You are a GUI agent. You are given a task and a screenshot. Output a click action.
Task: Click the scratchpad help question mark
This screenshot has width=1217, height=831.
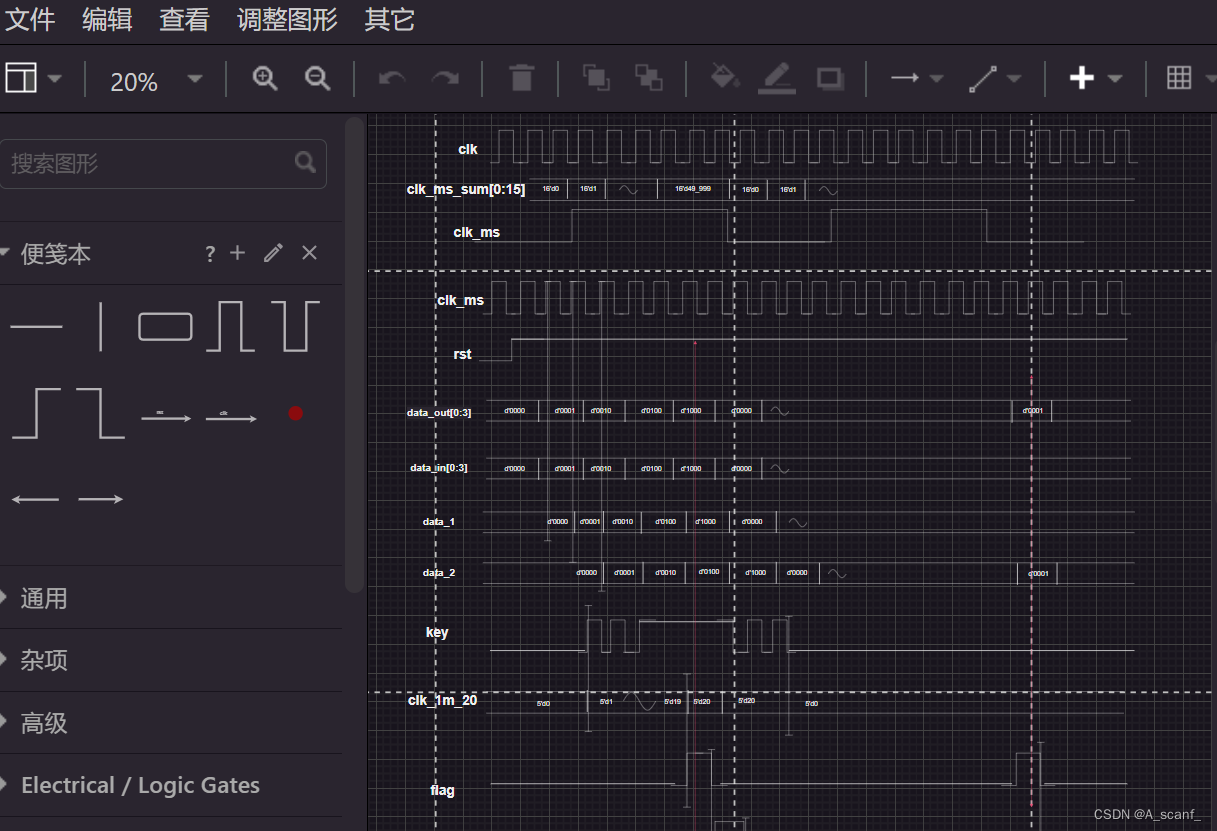coord(209,253)
